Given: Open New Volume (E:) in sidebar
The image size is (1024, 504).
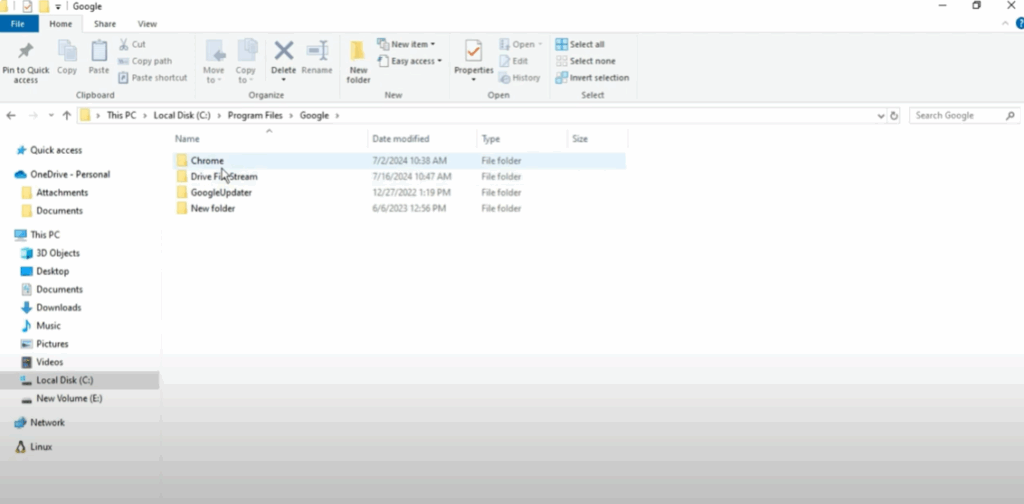Looking at the screenshot, I should (62, 399).
